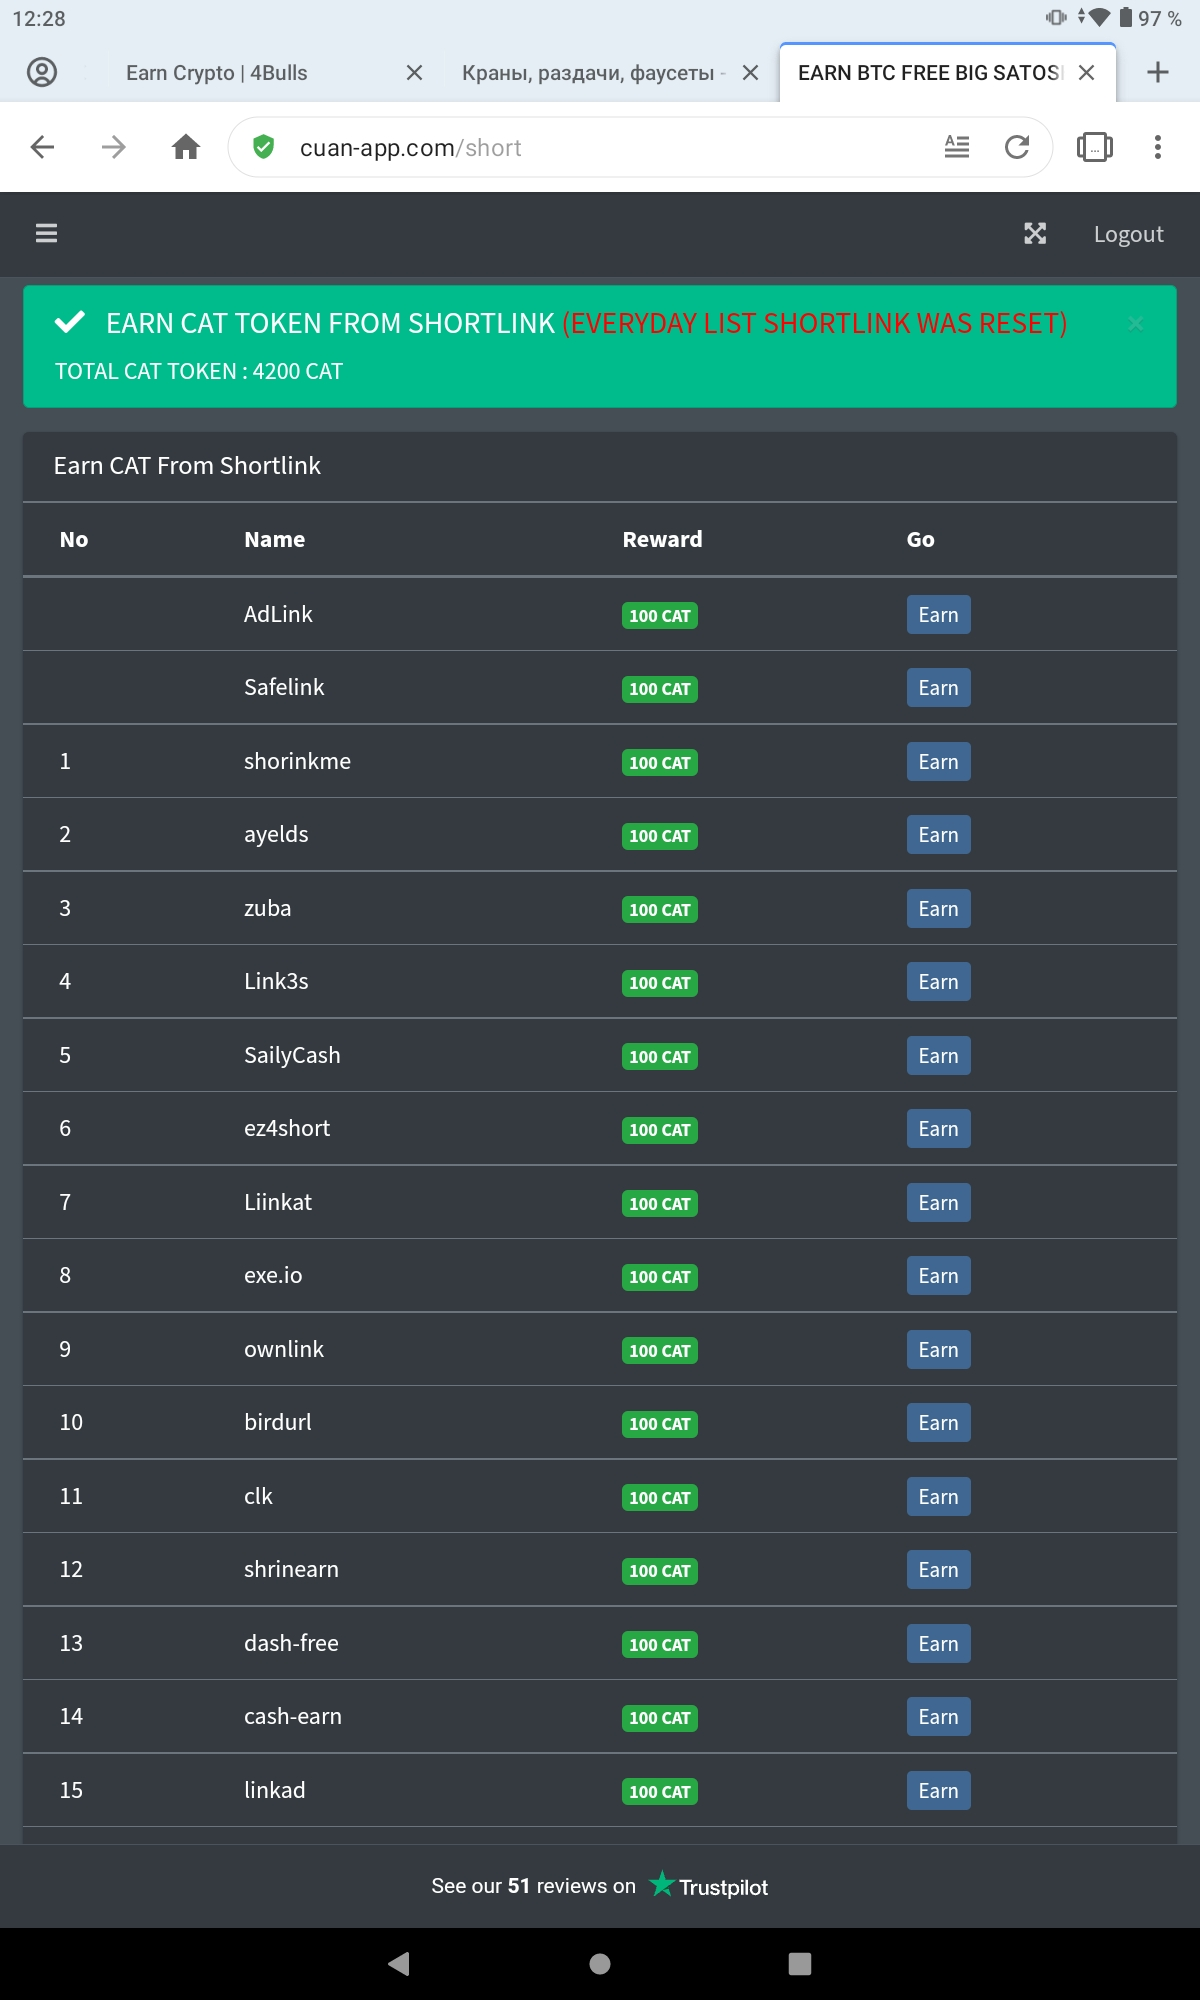This screenshot has height=2000, width=1200.
Task: Toggle fullscreen with the expand arrows icon
Action: point(1035,234)
